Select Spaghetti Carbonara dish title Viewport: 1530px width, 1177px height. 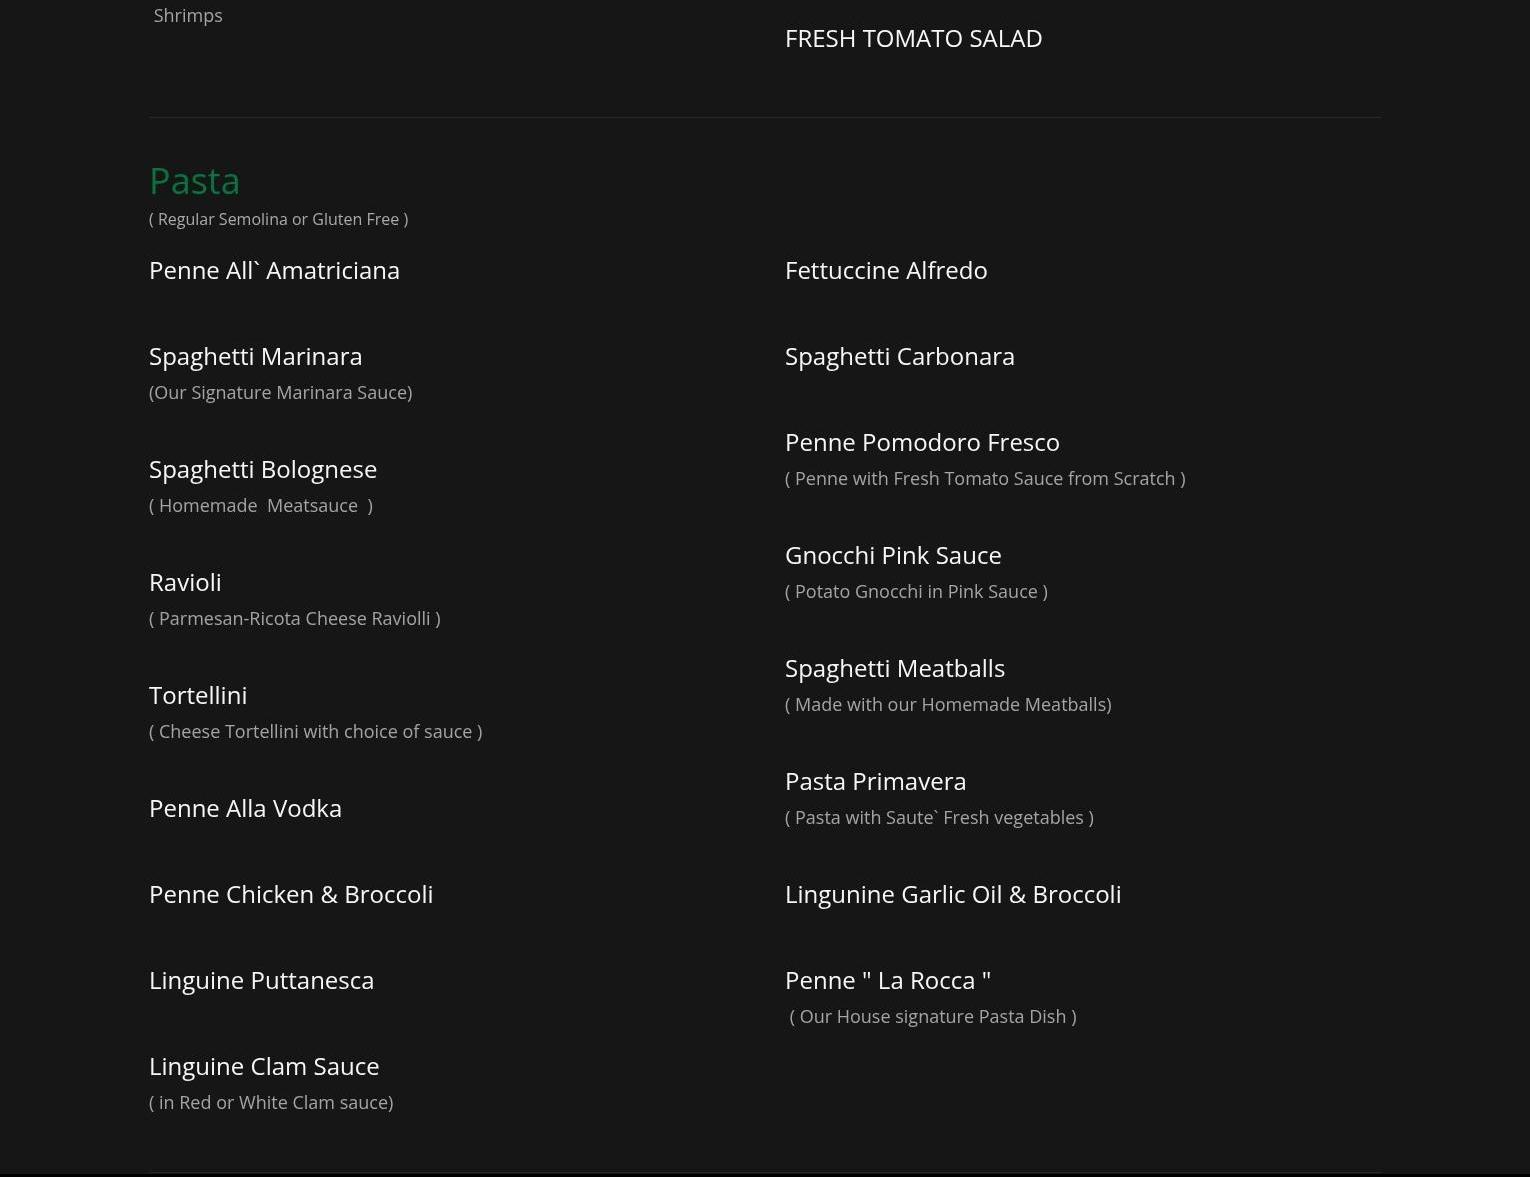(899, 357)
